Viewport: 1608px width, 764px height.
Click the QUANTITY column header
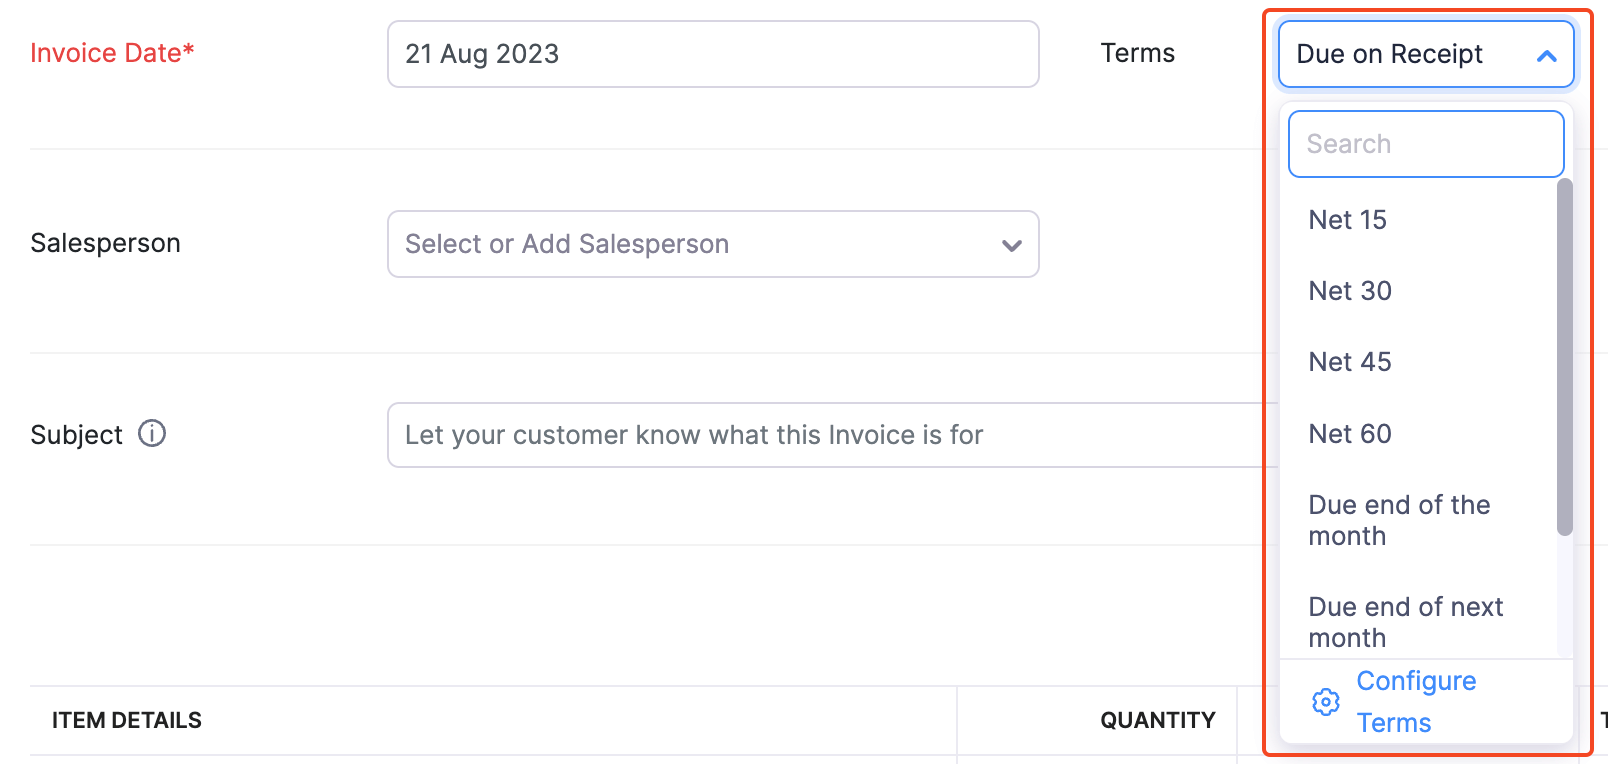tap(1157, 719)
